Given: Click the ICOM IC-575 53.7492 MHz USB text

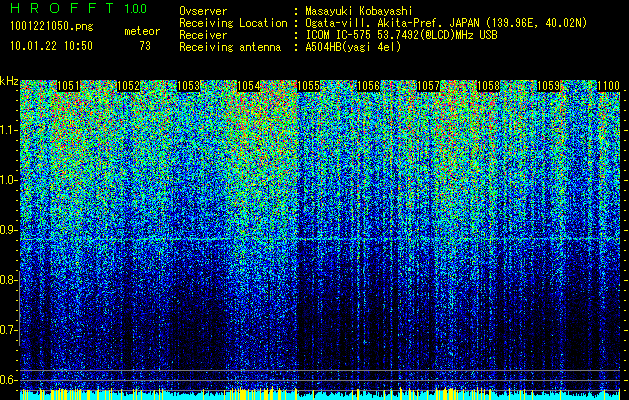Looking at the screenshot, I should tap(402, 35).
